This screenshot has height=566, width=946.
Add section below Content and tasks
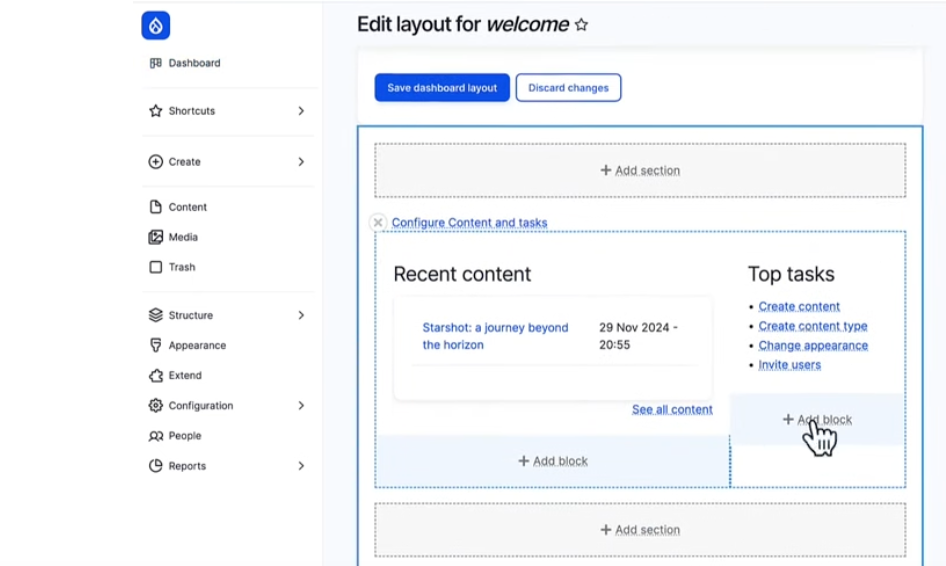(640, 530)
